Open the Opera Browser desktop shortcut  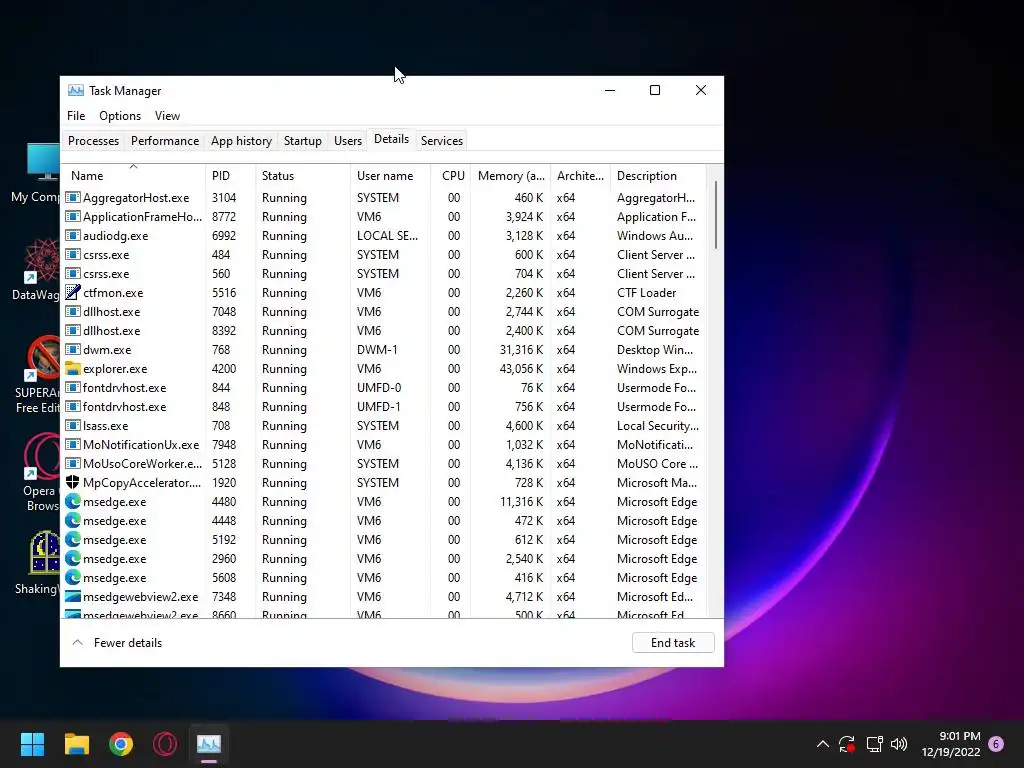click(x=40, y=472)
